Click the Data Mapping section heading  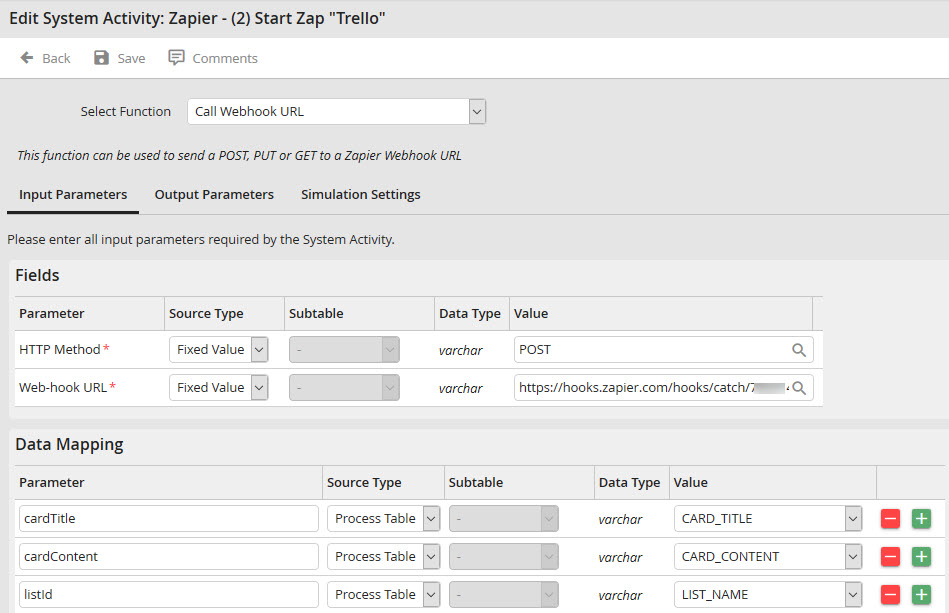pyautogui.click(x=70, y=445)
